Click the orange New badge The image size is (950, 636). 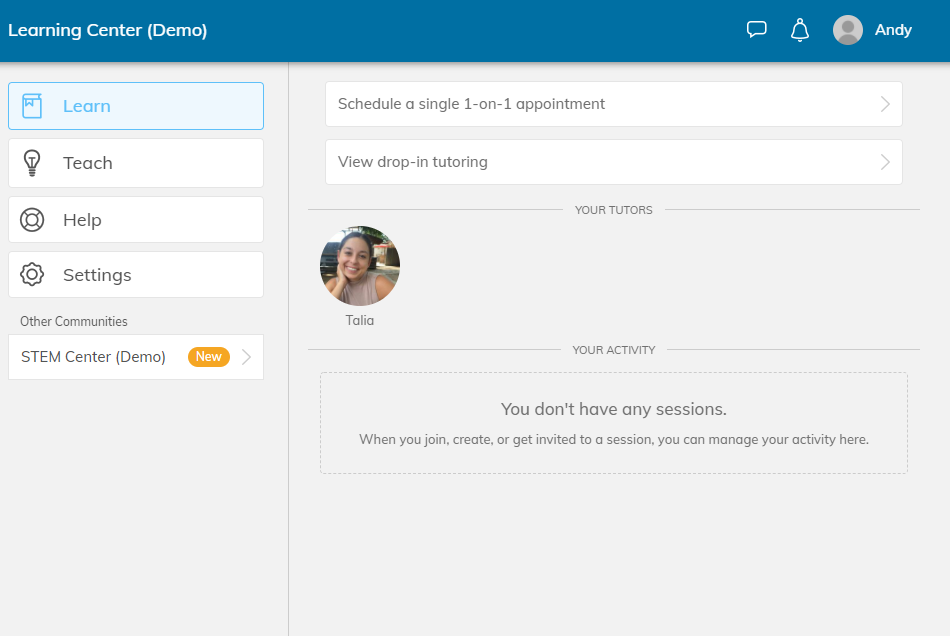tap(209, 357)
